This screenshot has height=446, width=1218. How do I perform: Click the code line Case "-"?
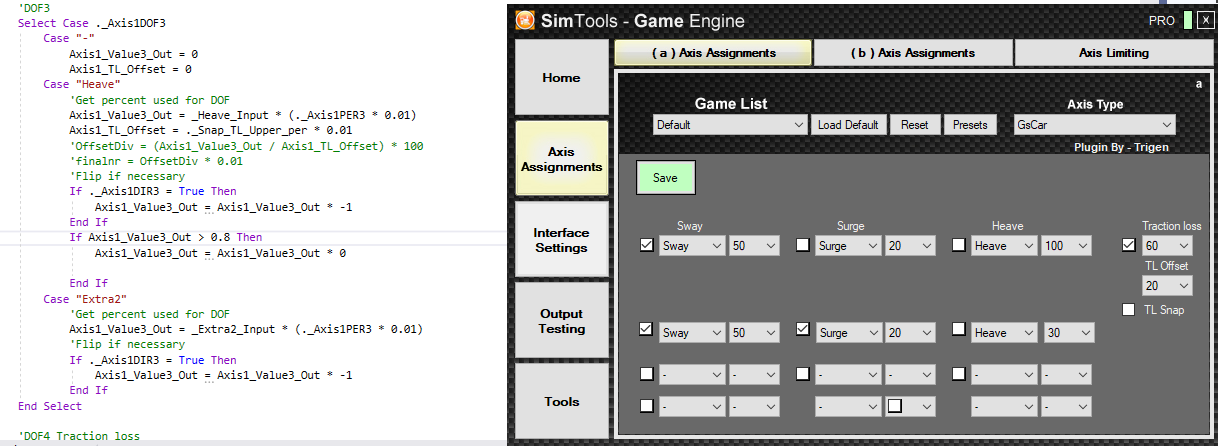(71, 38)
